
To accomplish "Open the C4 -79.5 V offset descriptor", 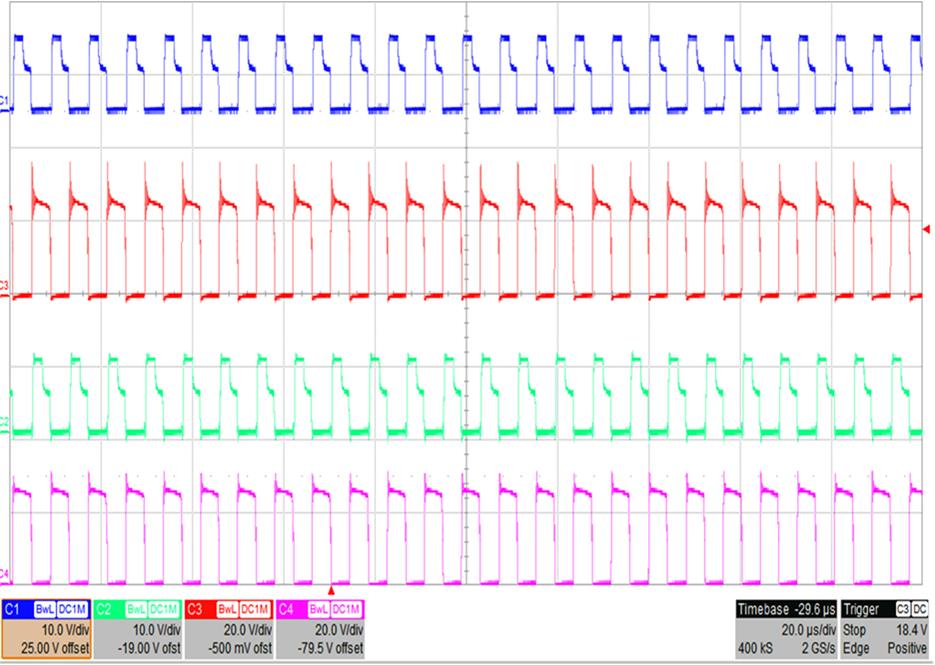I will (320, 630).
